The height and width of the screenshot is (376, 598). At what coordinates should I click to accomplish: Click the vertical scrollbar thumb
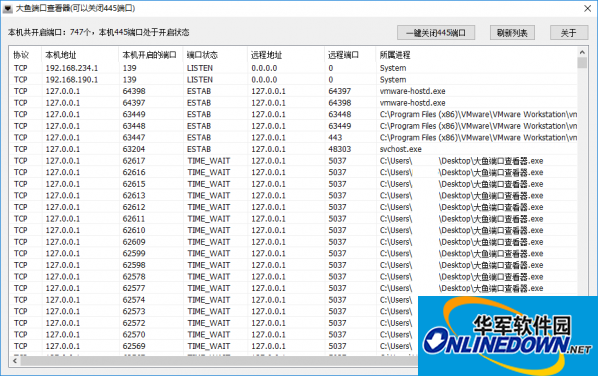[582, 63]
